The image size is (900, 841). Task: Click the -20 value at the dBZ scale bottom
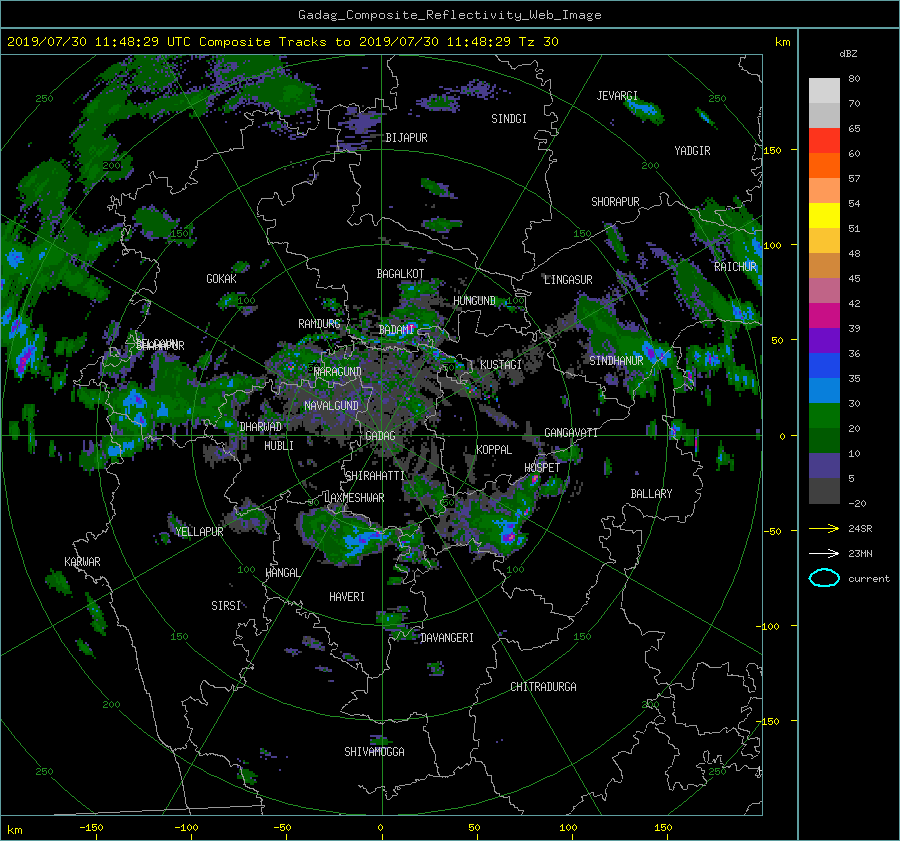click(857, 503)
